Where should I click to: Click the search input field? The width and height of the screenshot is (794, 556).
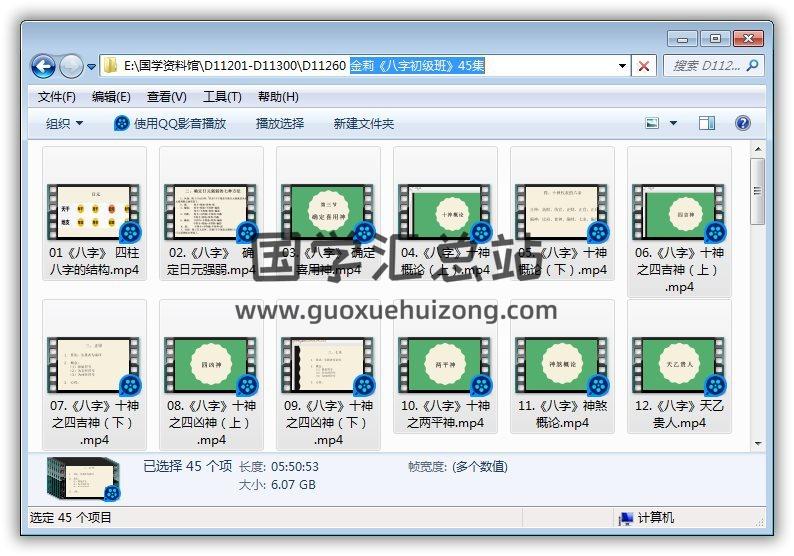point(704,66)
